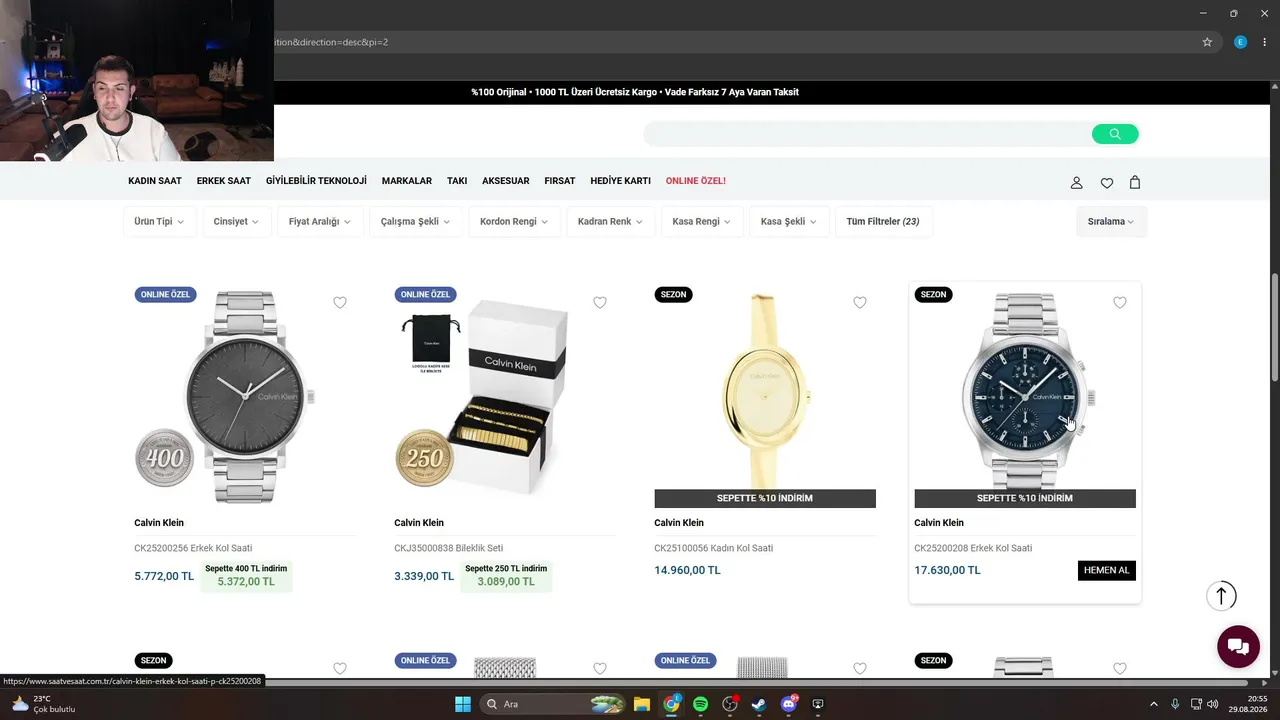Click the Windows taskbar search box

pyautogui.click(x=552, y=704)
